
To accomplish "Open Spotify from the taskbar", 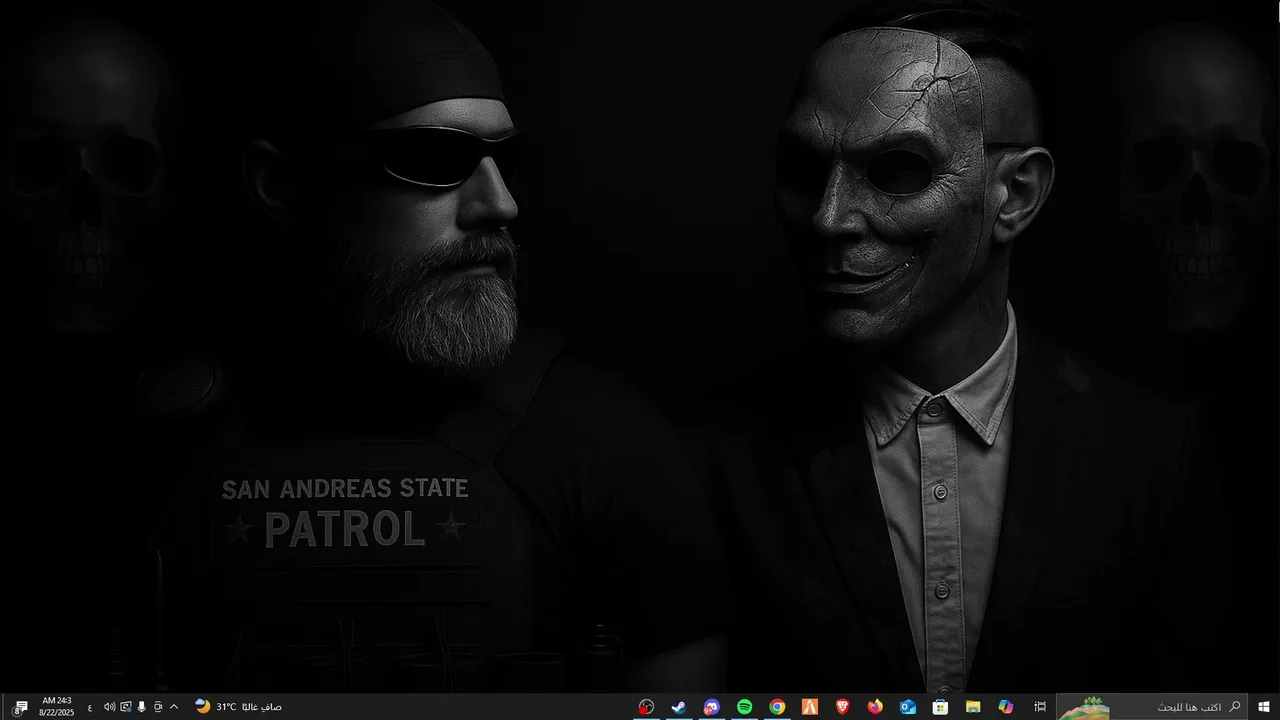I will coord(744,707).
